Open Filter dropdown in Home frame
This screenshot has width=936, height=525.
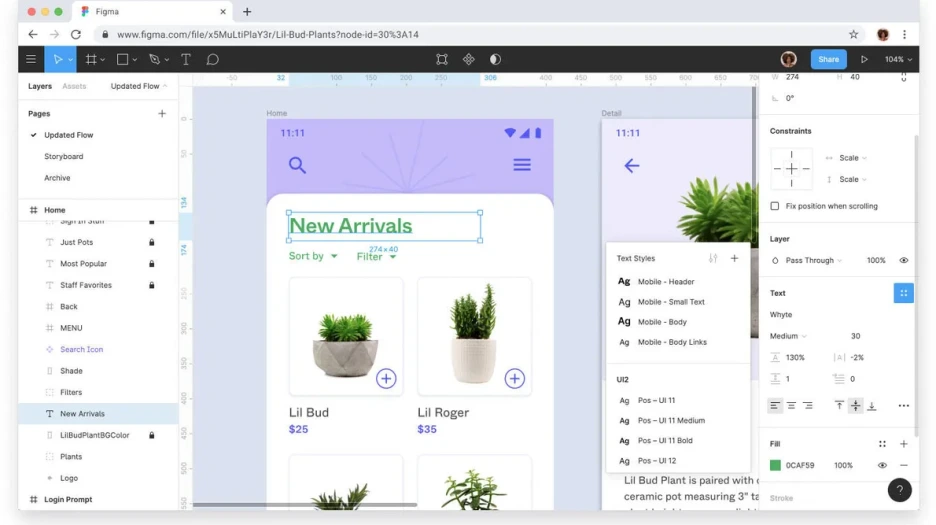click(x=376, y=257)
